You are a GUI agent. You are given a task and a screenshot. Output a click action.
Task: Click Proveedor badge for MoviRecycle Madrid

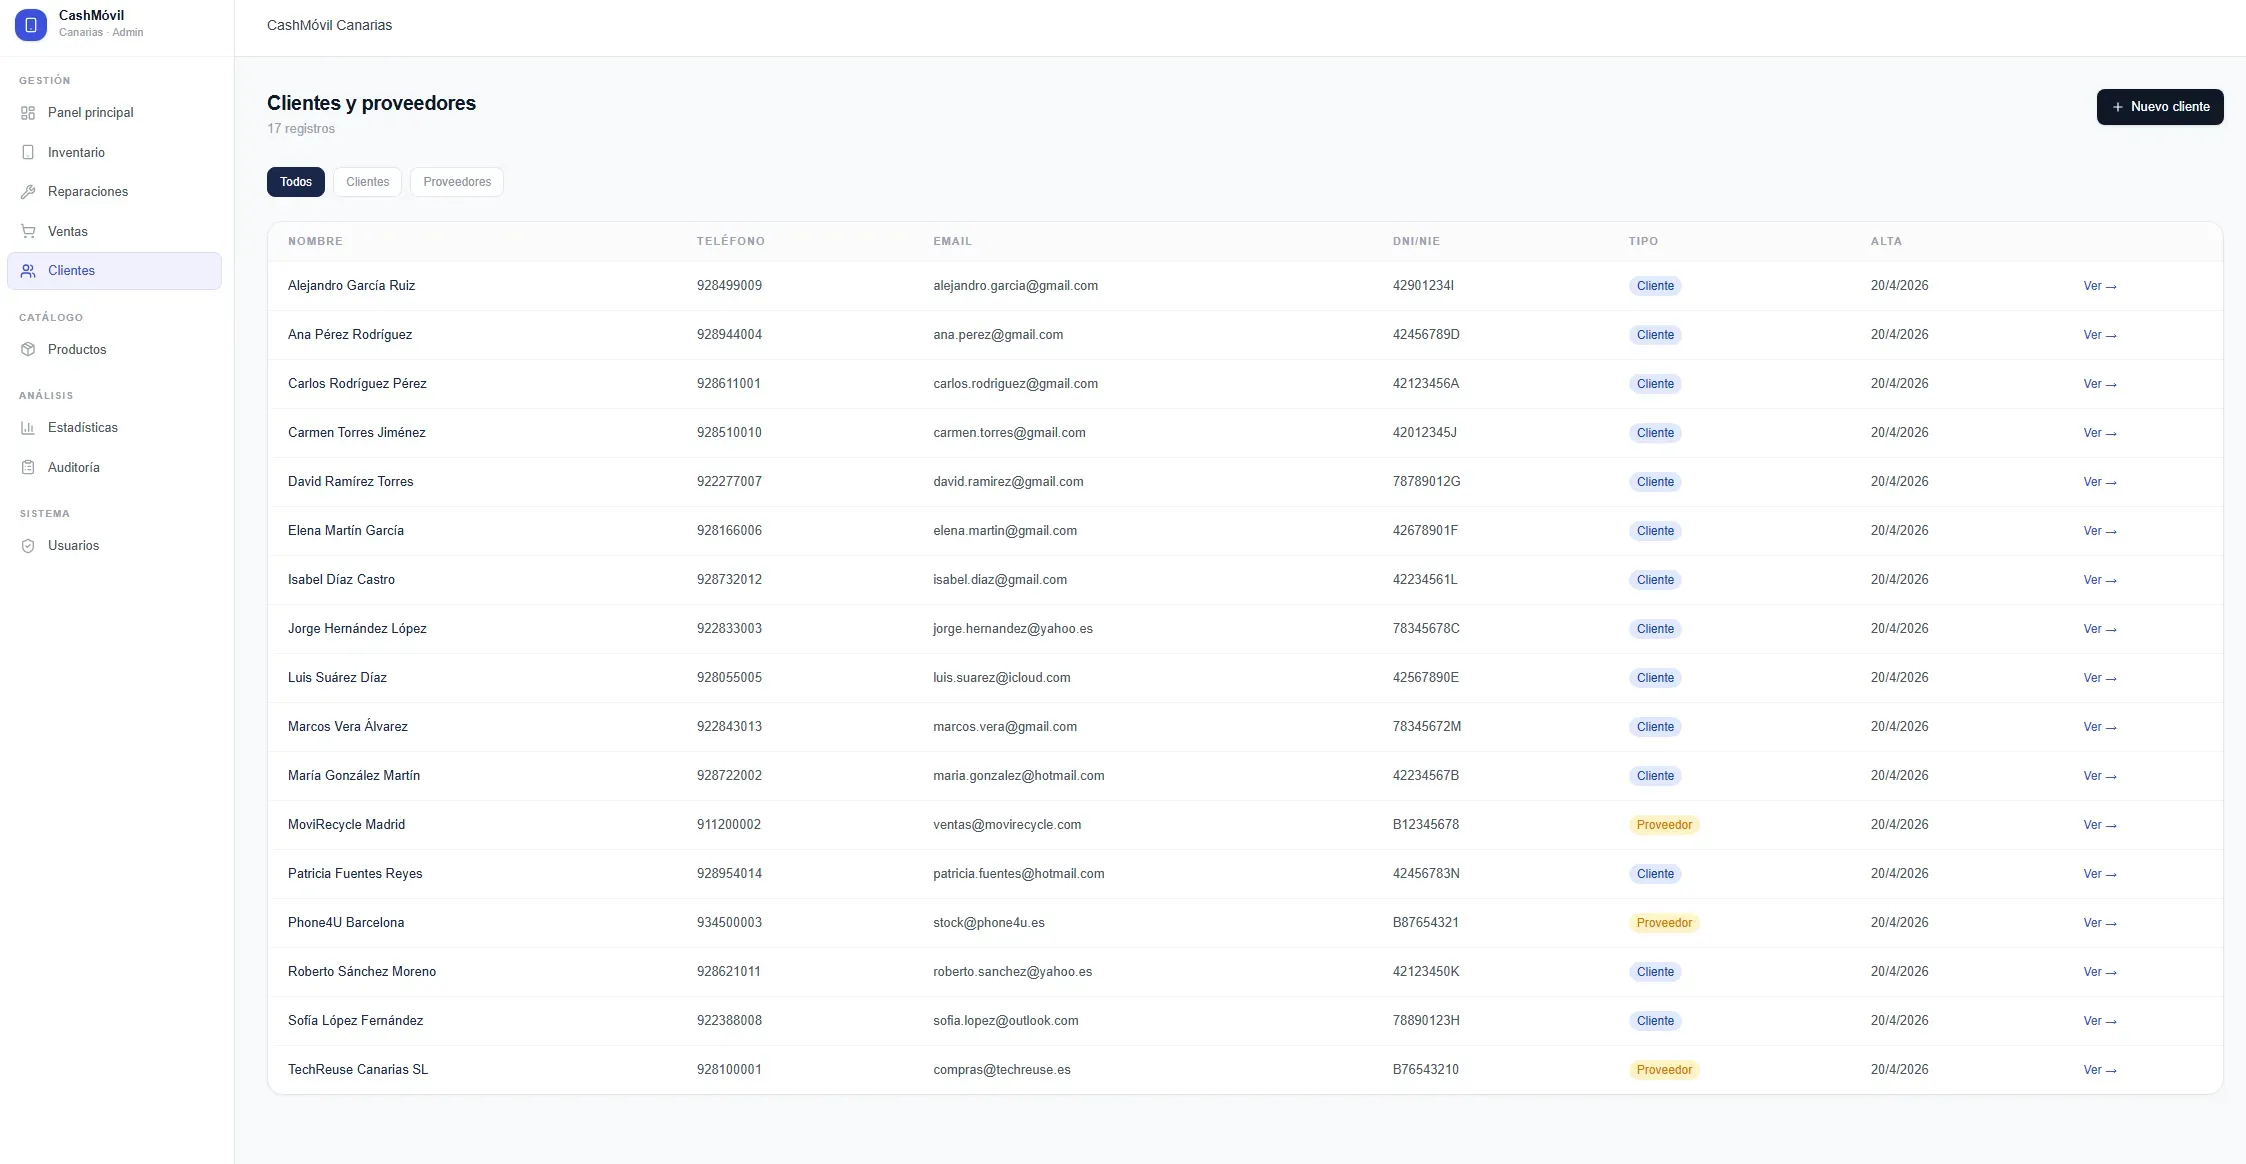coord(1664,825)
